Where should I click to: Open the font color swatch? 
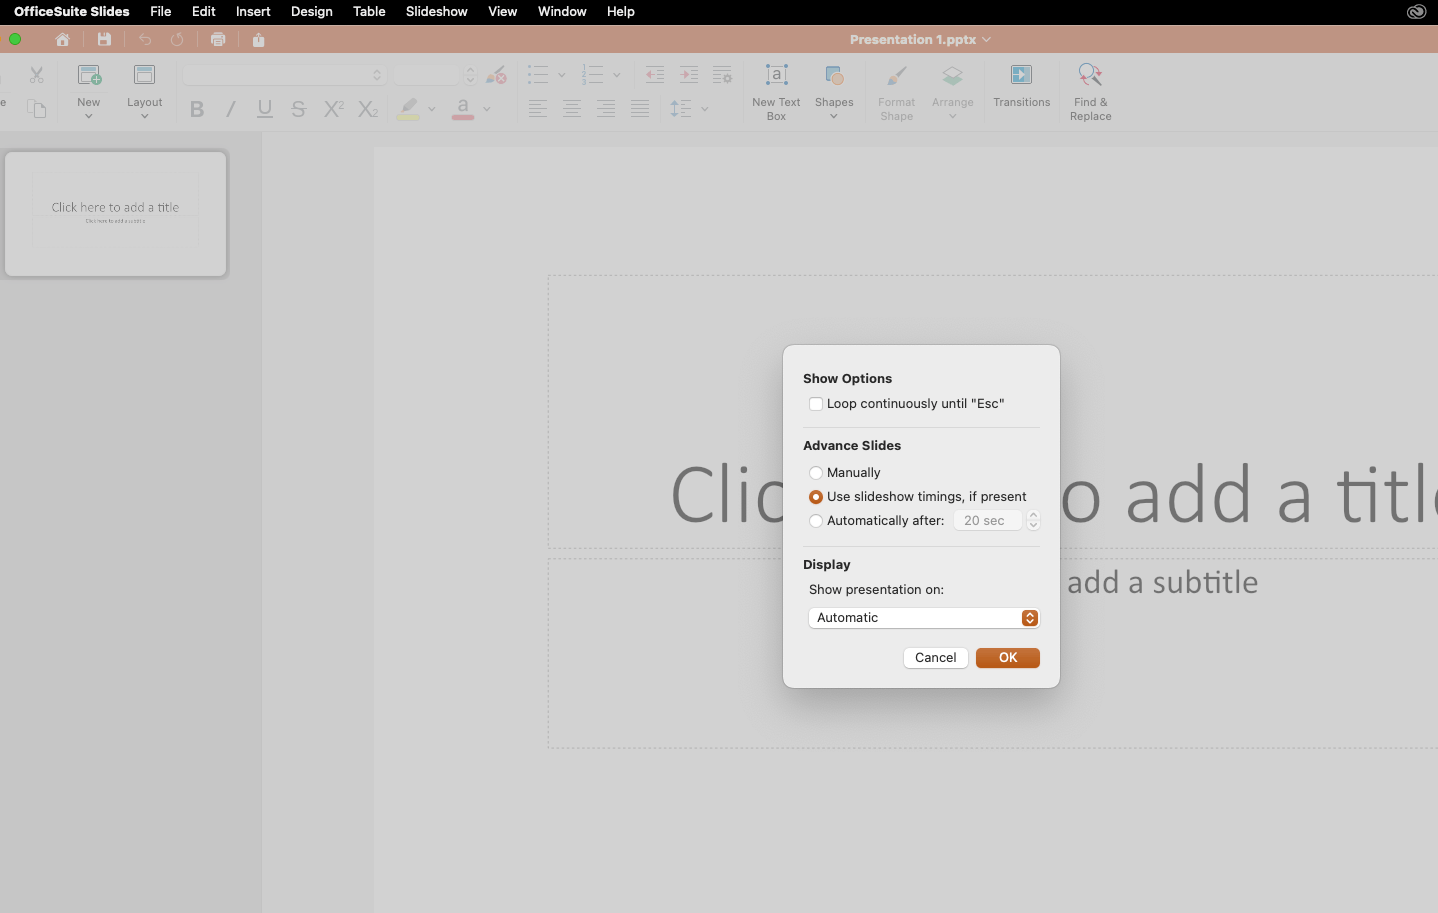click(x=463, y=109)
